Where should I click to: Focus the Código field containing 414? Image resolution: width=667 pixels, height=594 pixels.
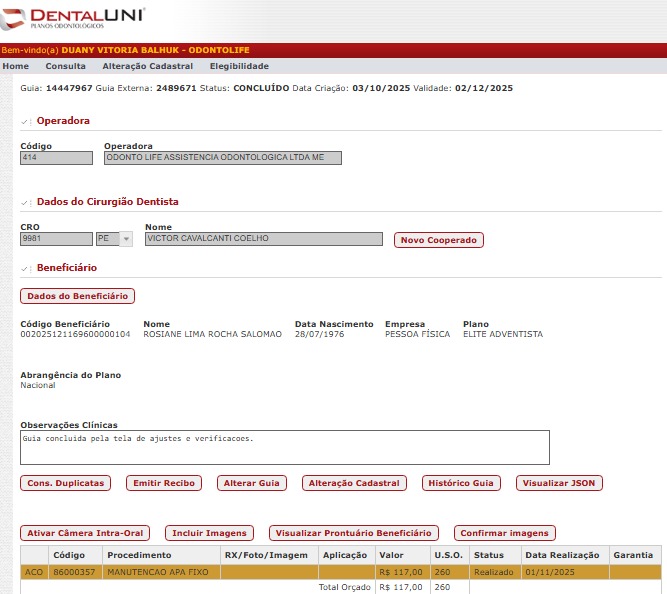(x=56, y=158)
